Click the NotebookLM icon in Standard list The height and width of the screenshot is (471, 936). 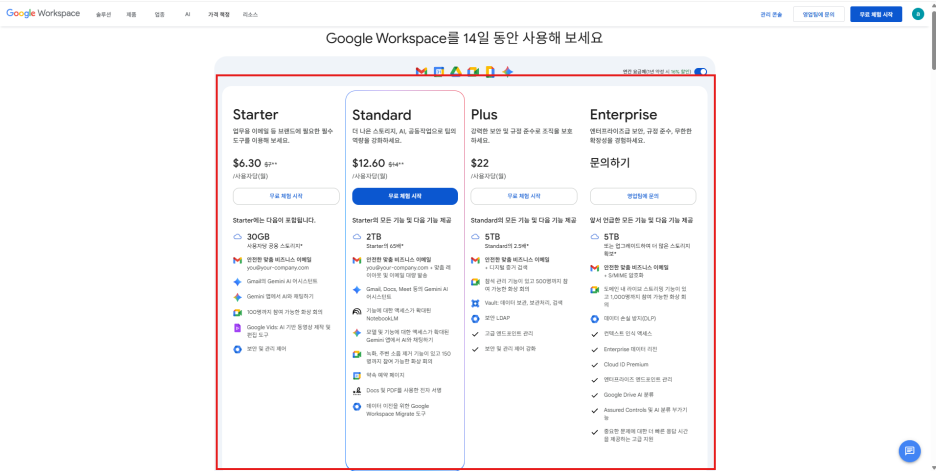click(x=356, y=311)
